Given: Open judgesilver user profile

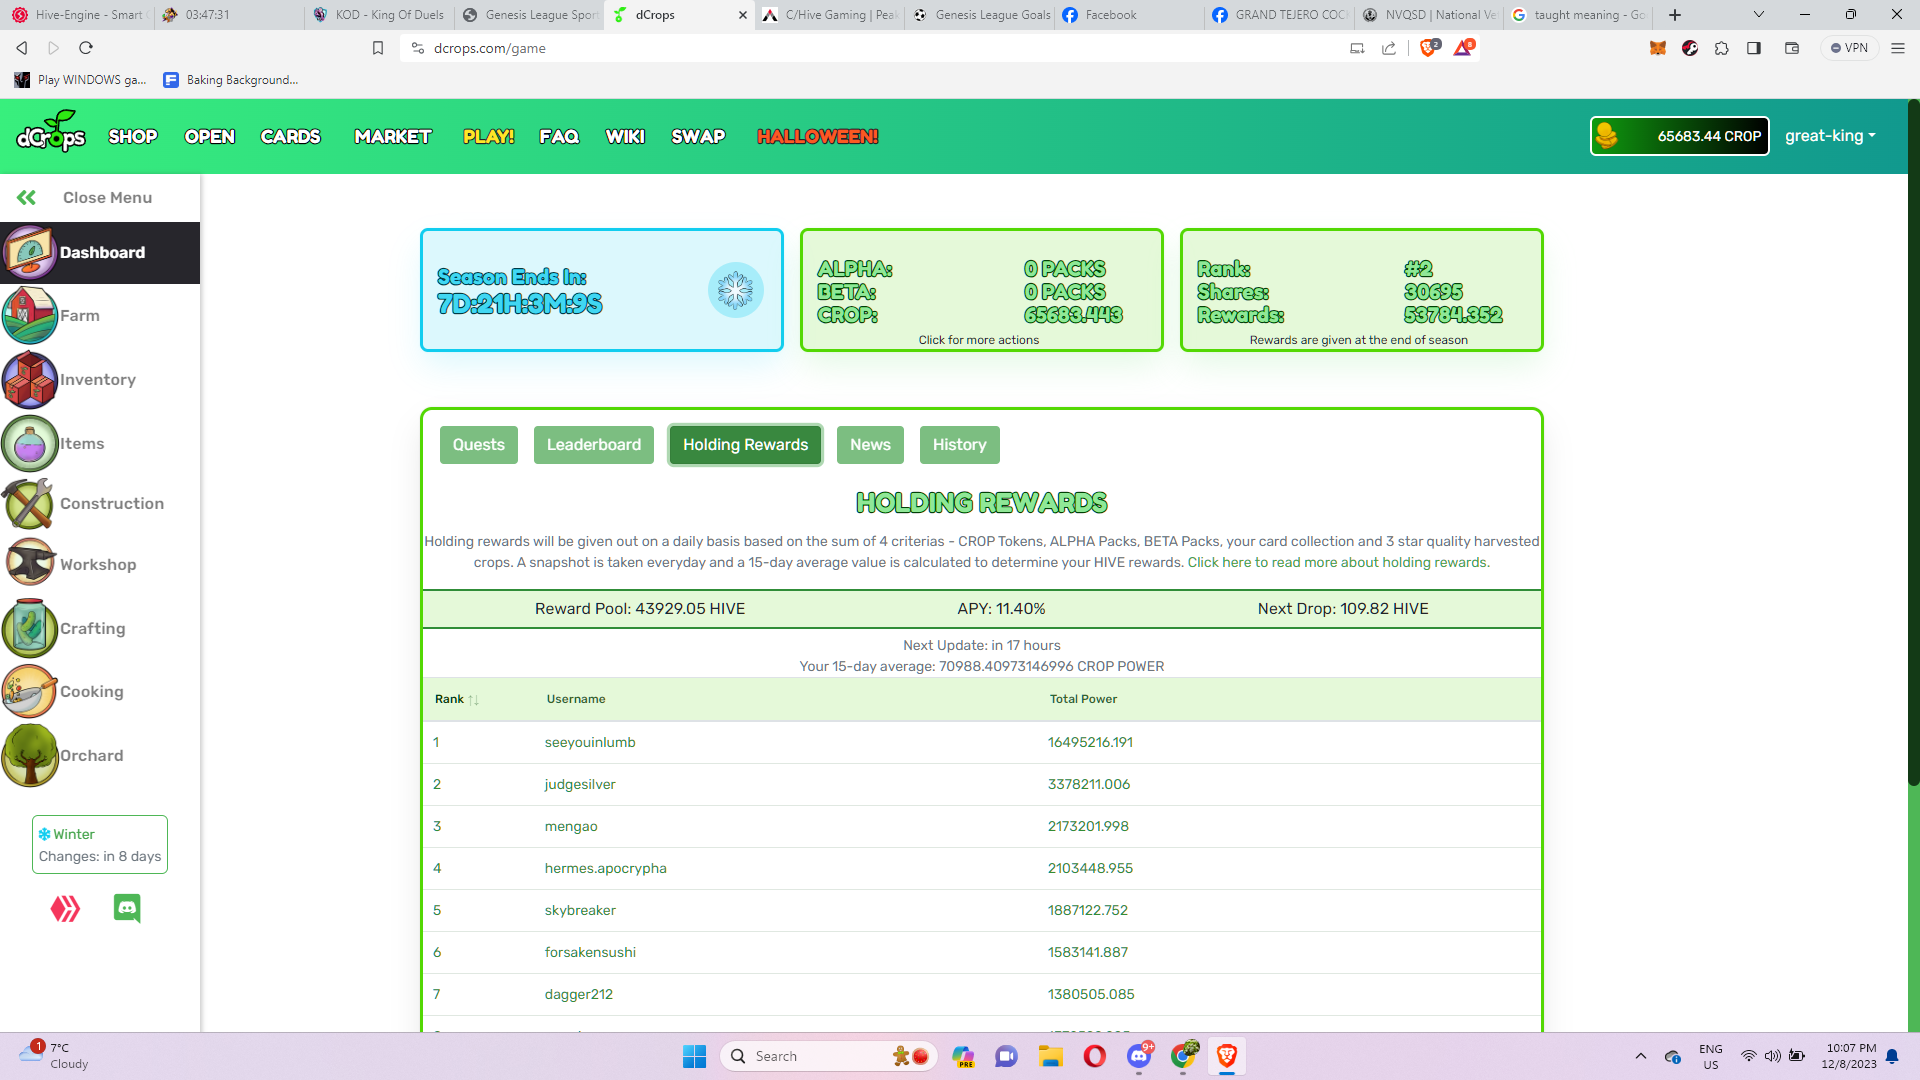Looking at the screenshot, I should tap(580, 784).
